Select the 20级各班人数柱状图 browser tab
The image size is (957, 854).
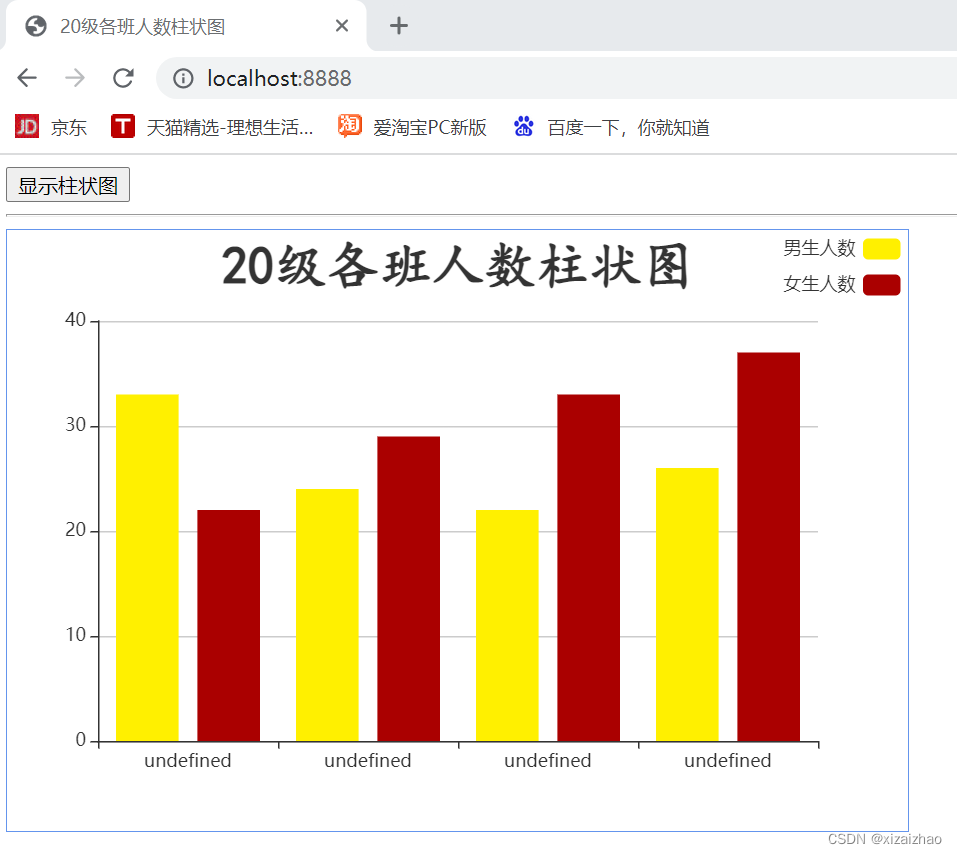[186, 26]
